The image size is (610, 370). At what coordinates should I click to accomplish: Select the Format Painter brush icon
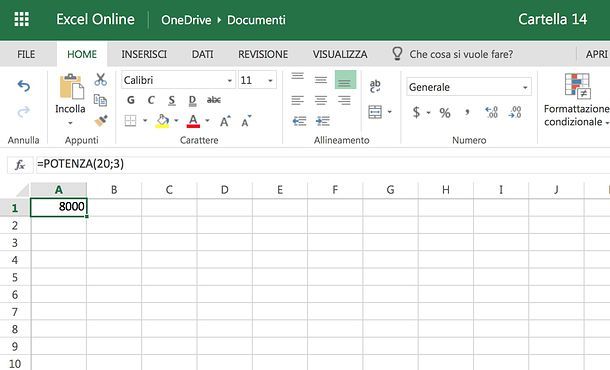coord(101,121)
